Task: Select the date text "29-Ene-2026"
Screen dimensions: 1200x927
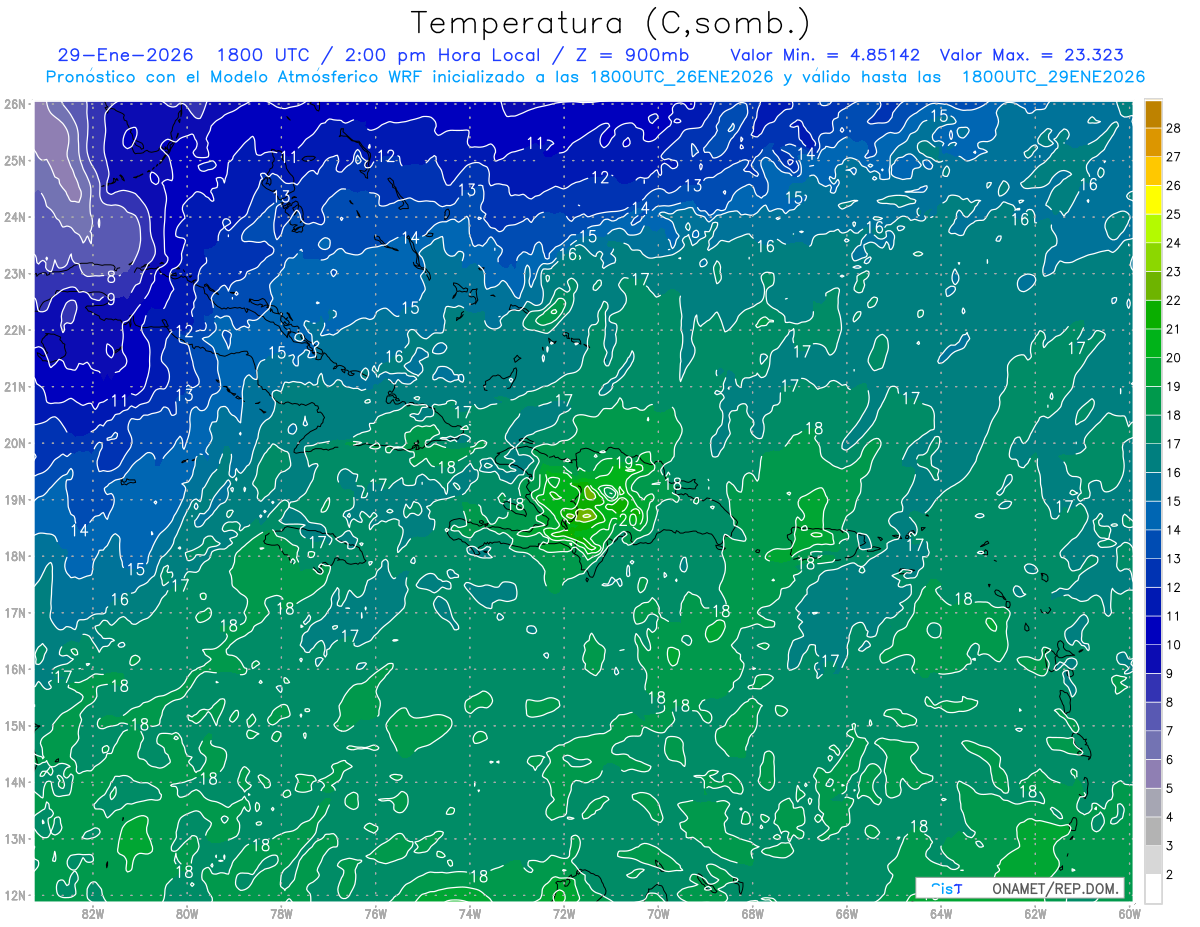Action: tap(125, 55)
